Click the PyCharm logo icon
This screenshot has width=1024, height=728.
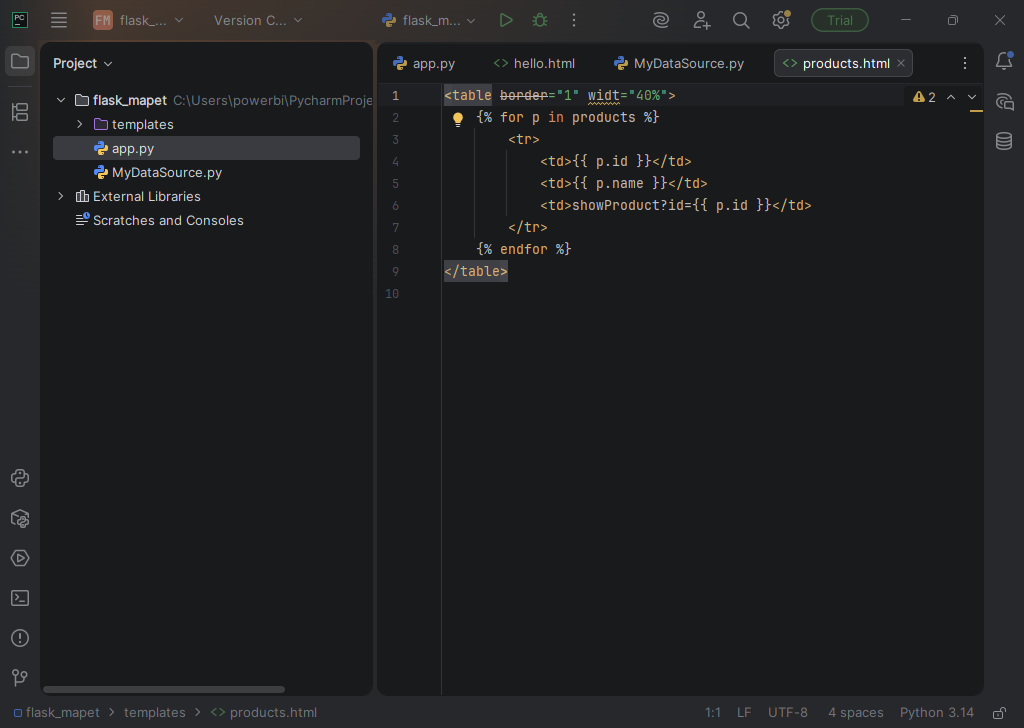(20, 20)
